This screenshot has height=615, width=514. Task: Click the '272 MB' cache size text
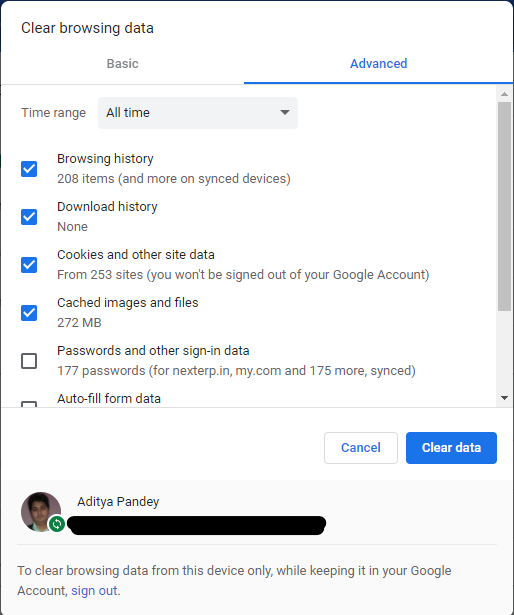[x=79, y=323]
